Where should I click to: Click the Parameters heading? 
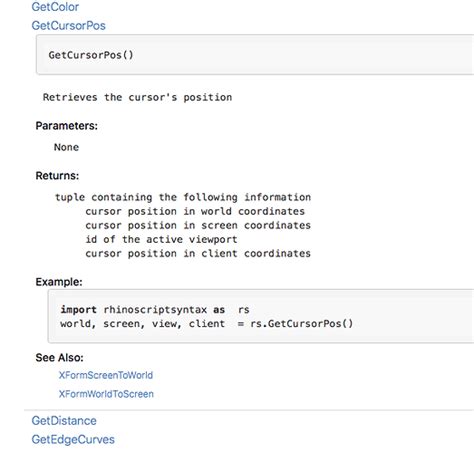pyautogui.click(x=66, y=126)
